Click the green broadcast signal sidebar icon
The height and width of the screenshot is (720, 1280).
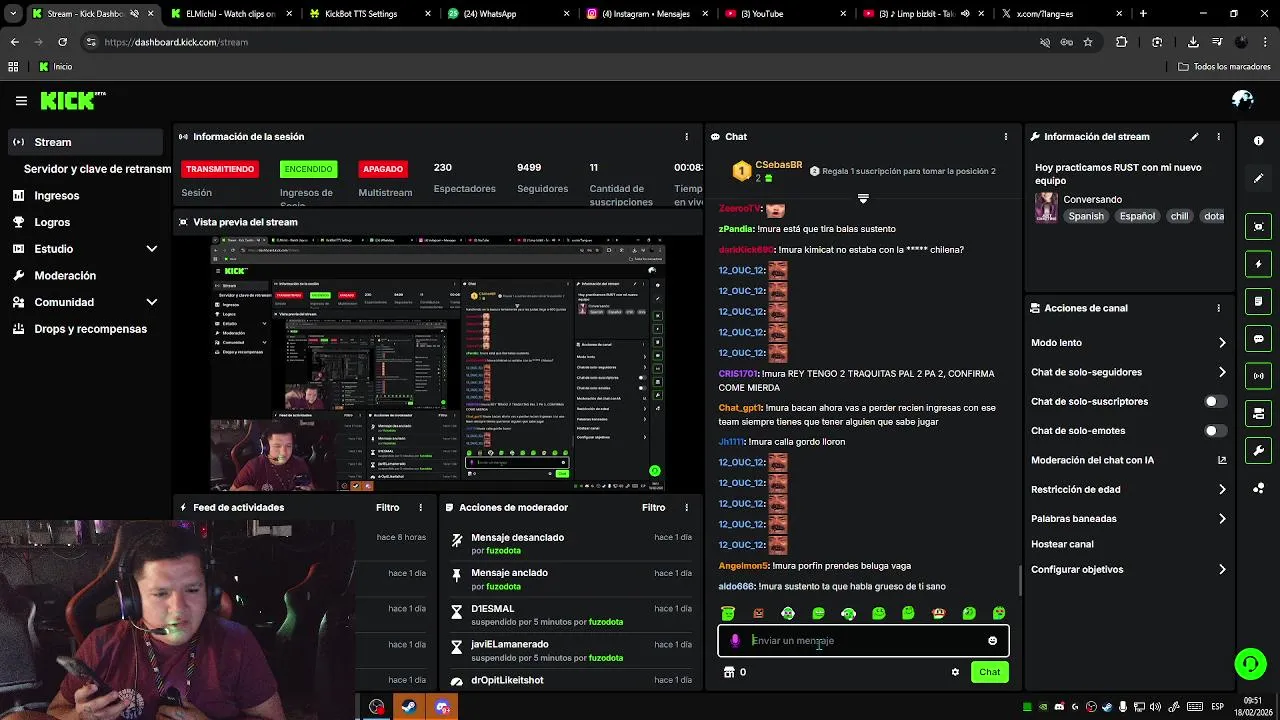point(1259,376)
